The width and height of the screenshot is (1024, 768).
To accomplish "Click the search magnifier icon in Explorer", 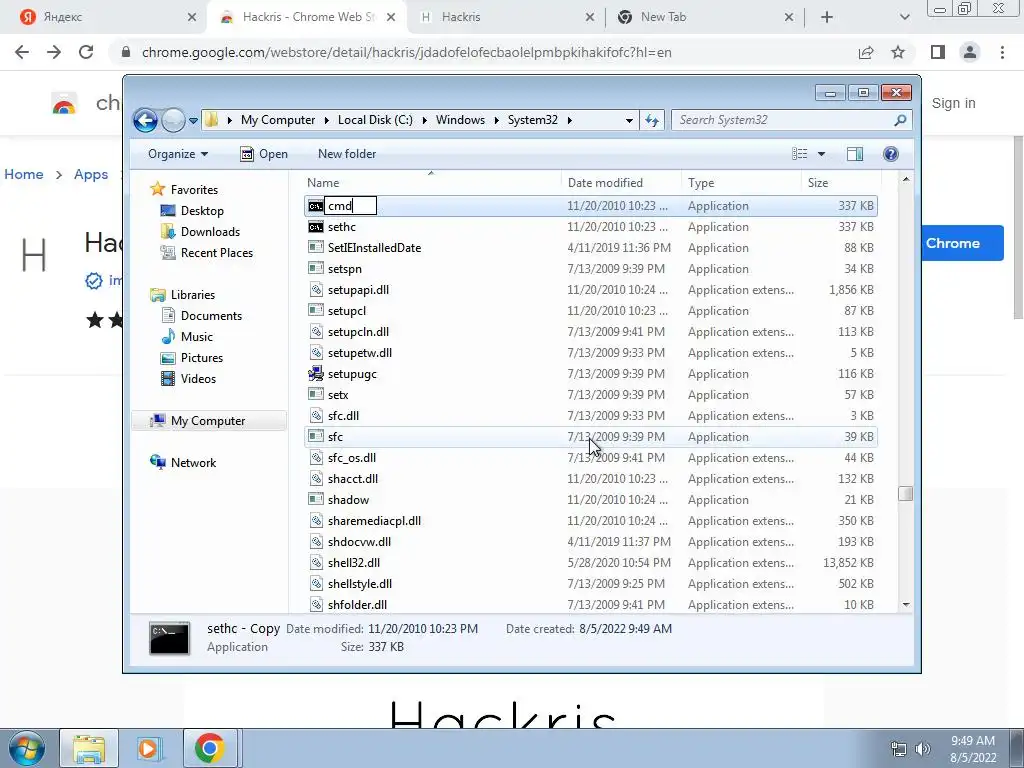I will click(x=901, y=120).
